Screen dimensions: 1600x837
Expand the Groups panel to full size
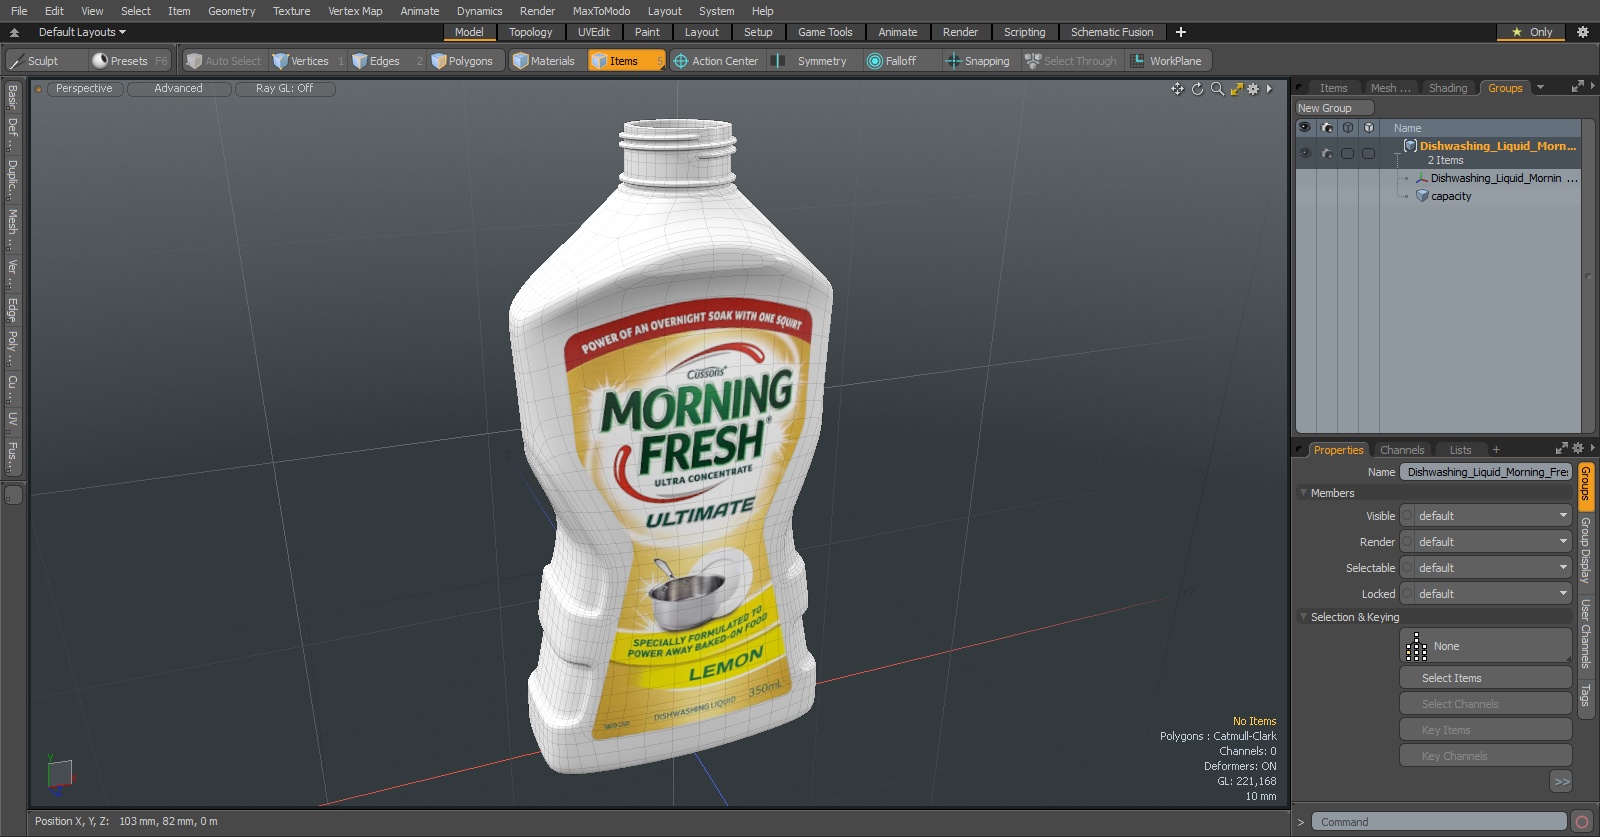pos(1578,87)
